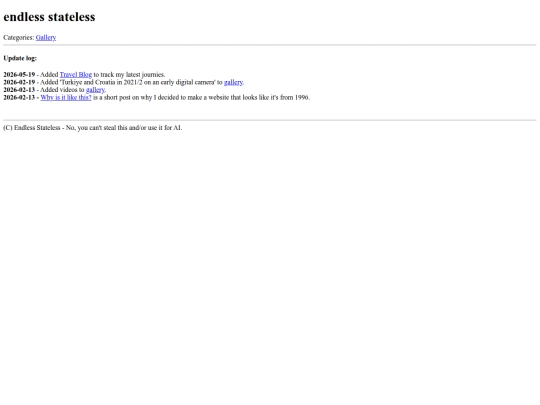Click the text 'to track my latest journies.'
This screenshot has width=540, height=405.
pos(129,74)
